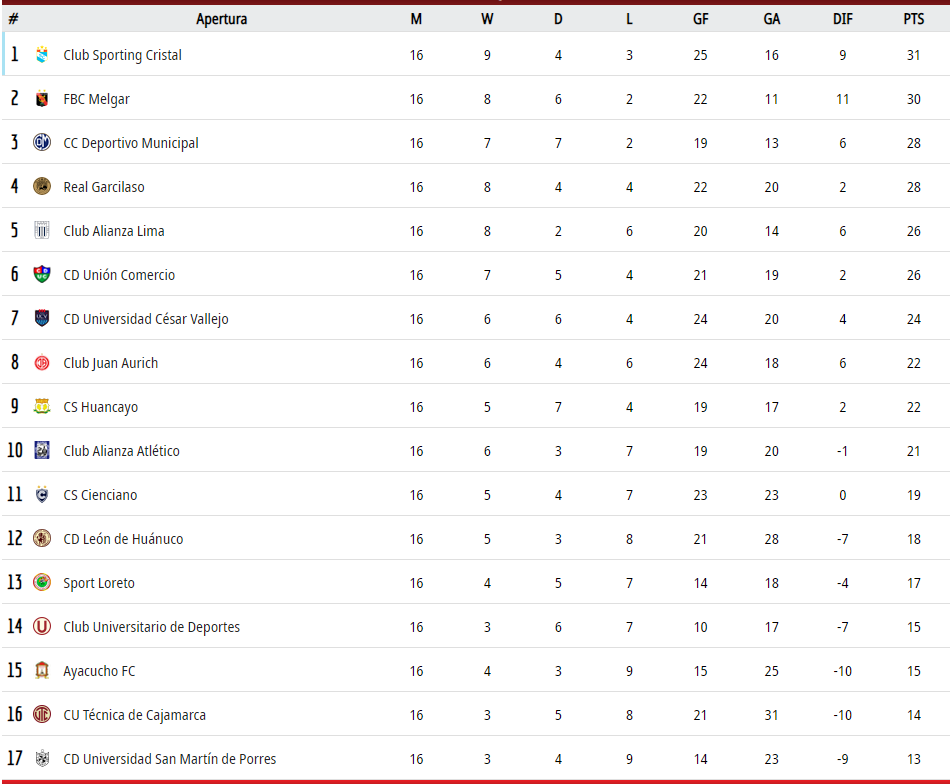Image resolution: width=950 pixels, height=784 pixels.
Task: Click the CC Deportivo Municipal crest icon
Action: 42,142
